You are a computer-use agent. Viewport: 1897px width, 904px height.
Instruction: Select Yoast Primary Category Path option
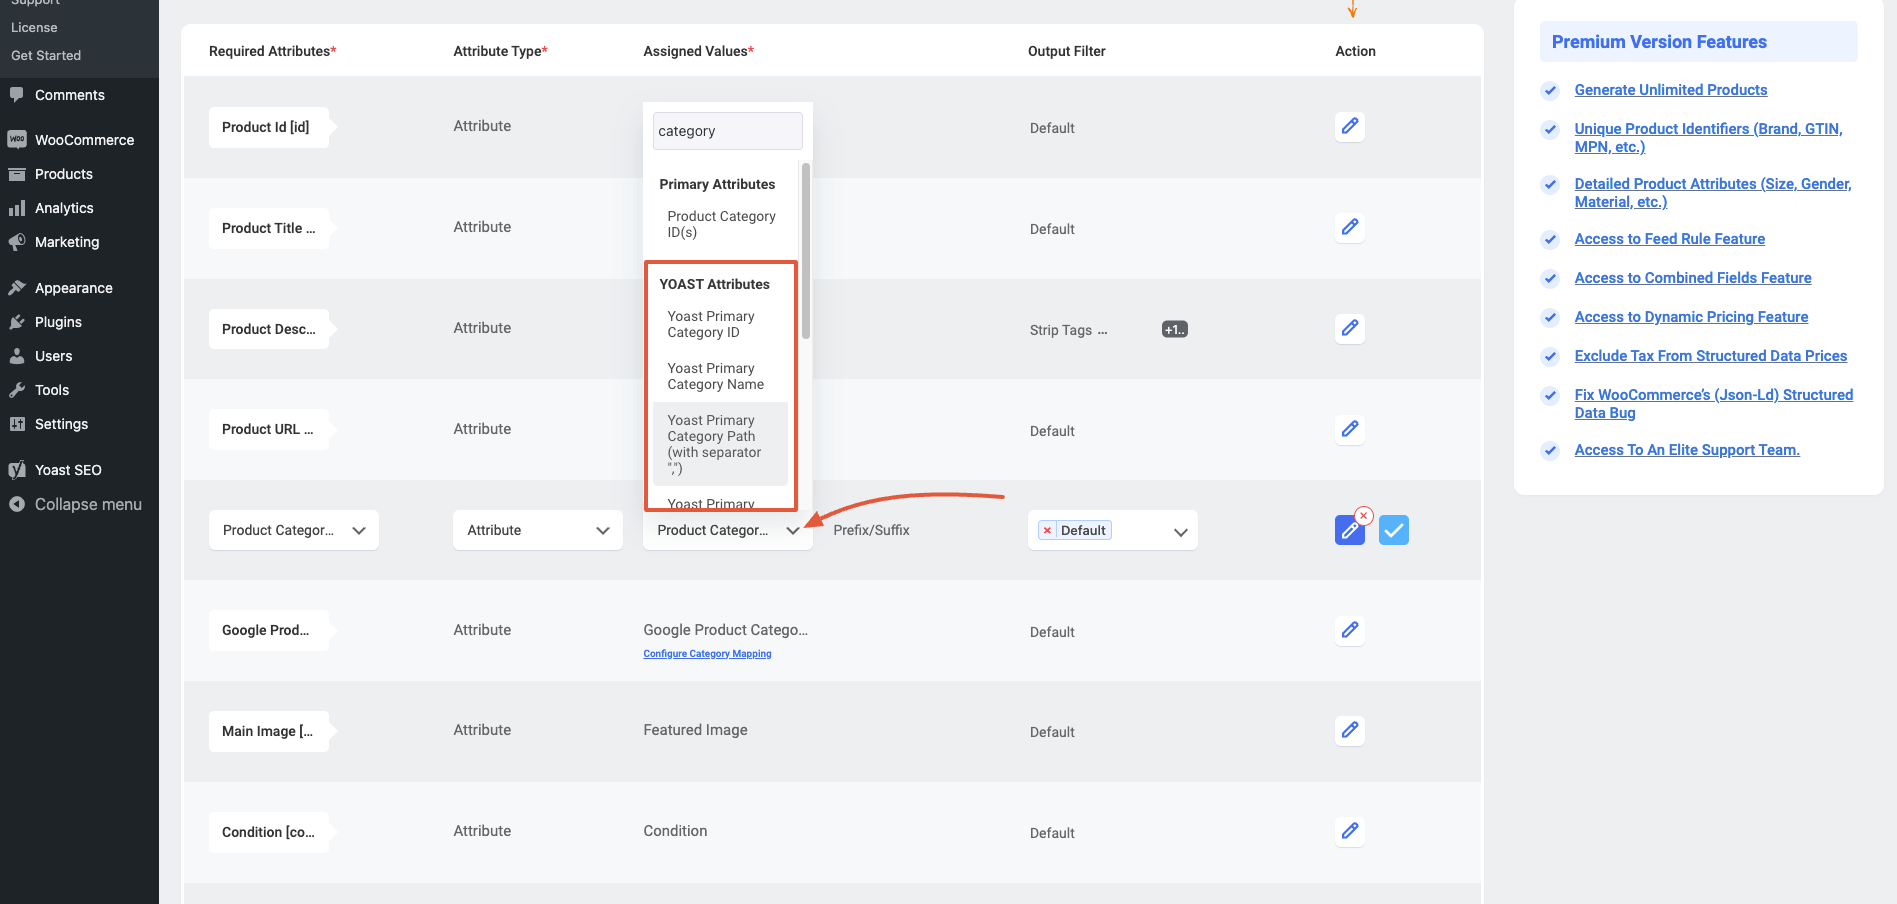click(x=721, y=444)
